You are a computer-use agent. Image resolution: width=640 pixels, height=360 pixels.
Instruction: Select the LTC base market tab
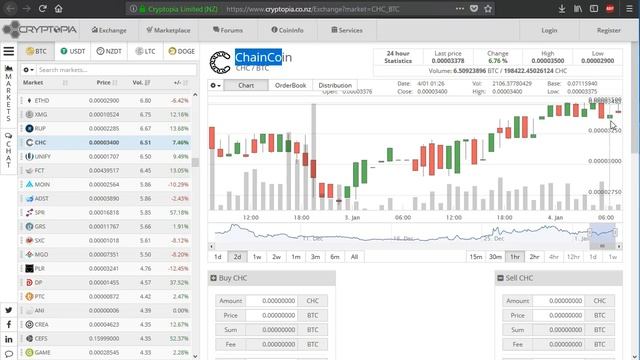click(145, 51)
